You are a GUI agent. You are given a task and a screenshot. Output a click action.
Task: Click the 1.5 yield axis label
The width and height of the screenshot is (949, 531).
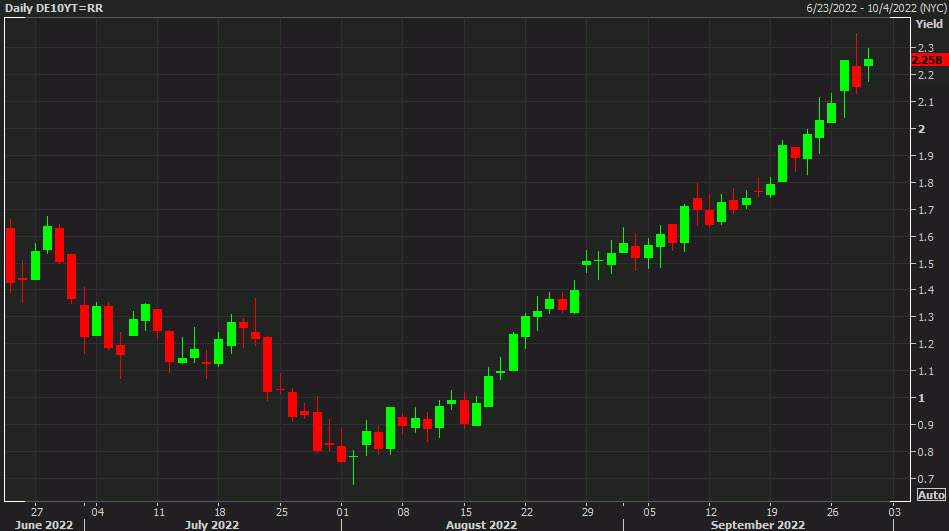[925, 264]
